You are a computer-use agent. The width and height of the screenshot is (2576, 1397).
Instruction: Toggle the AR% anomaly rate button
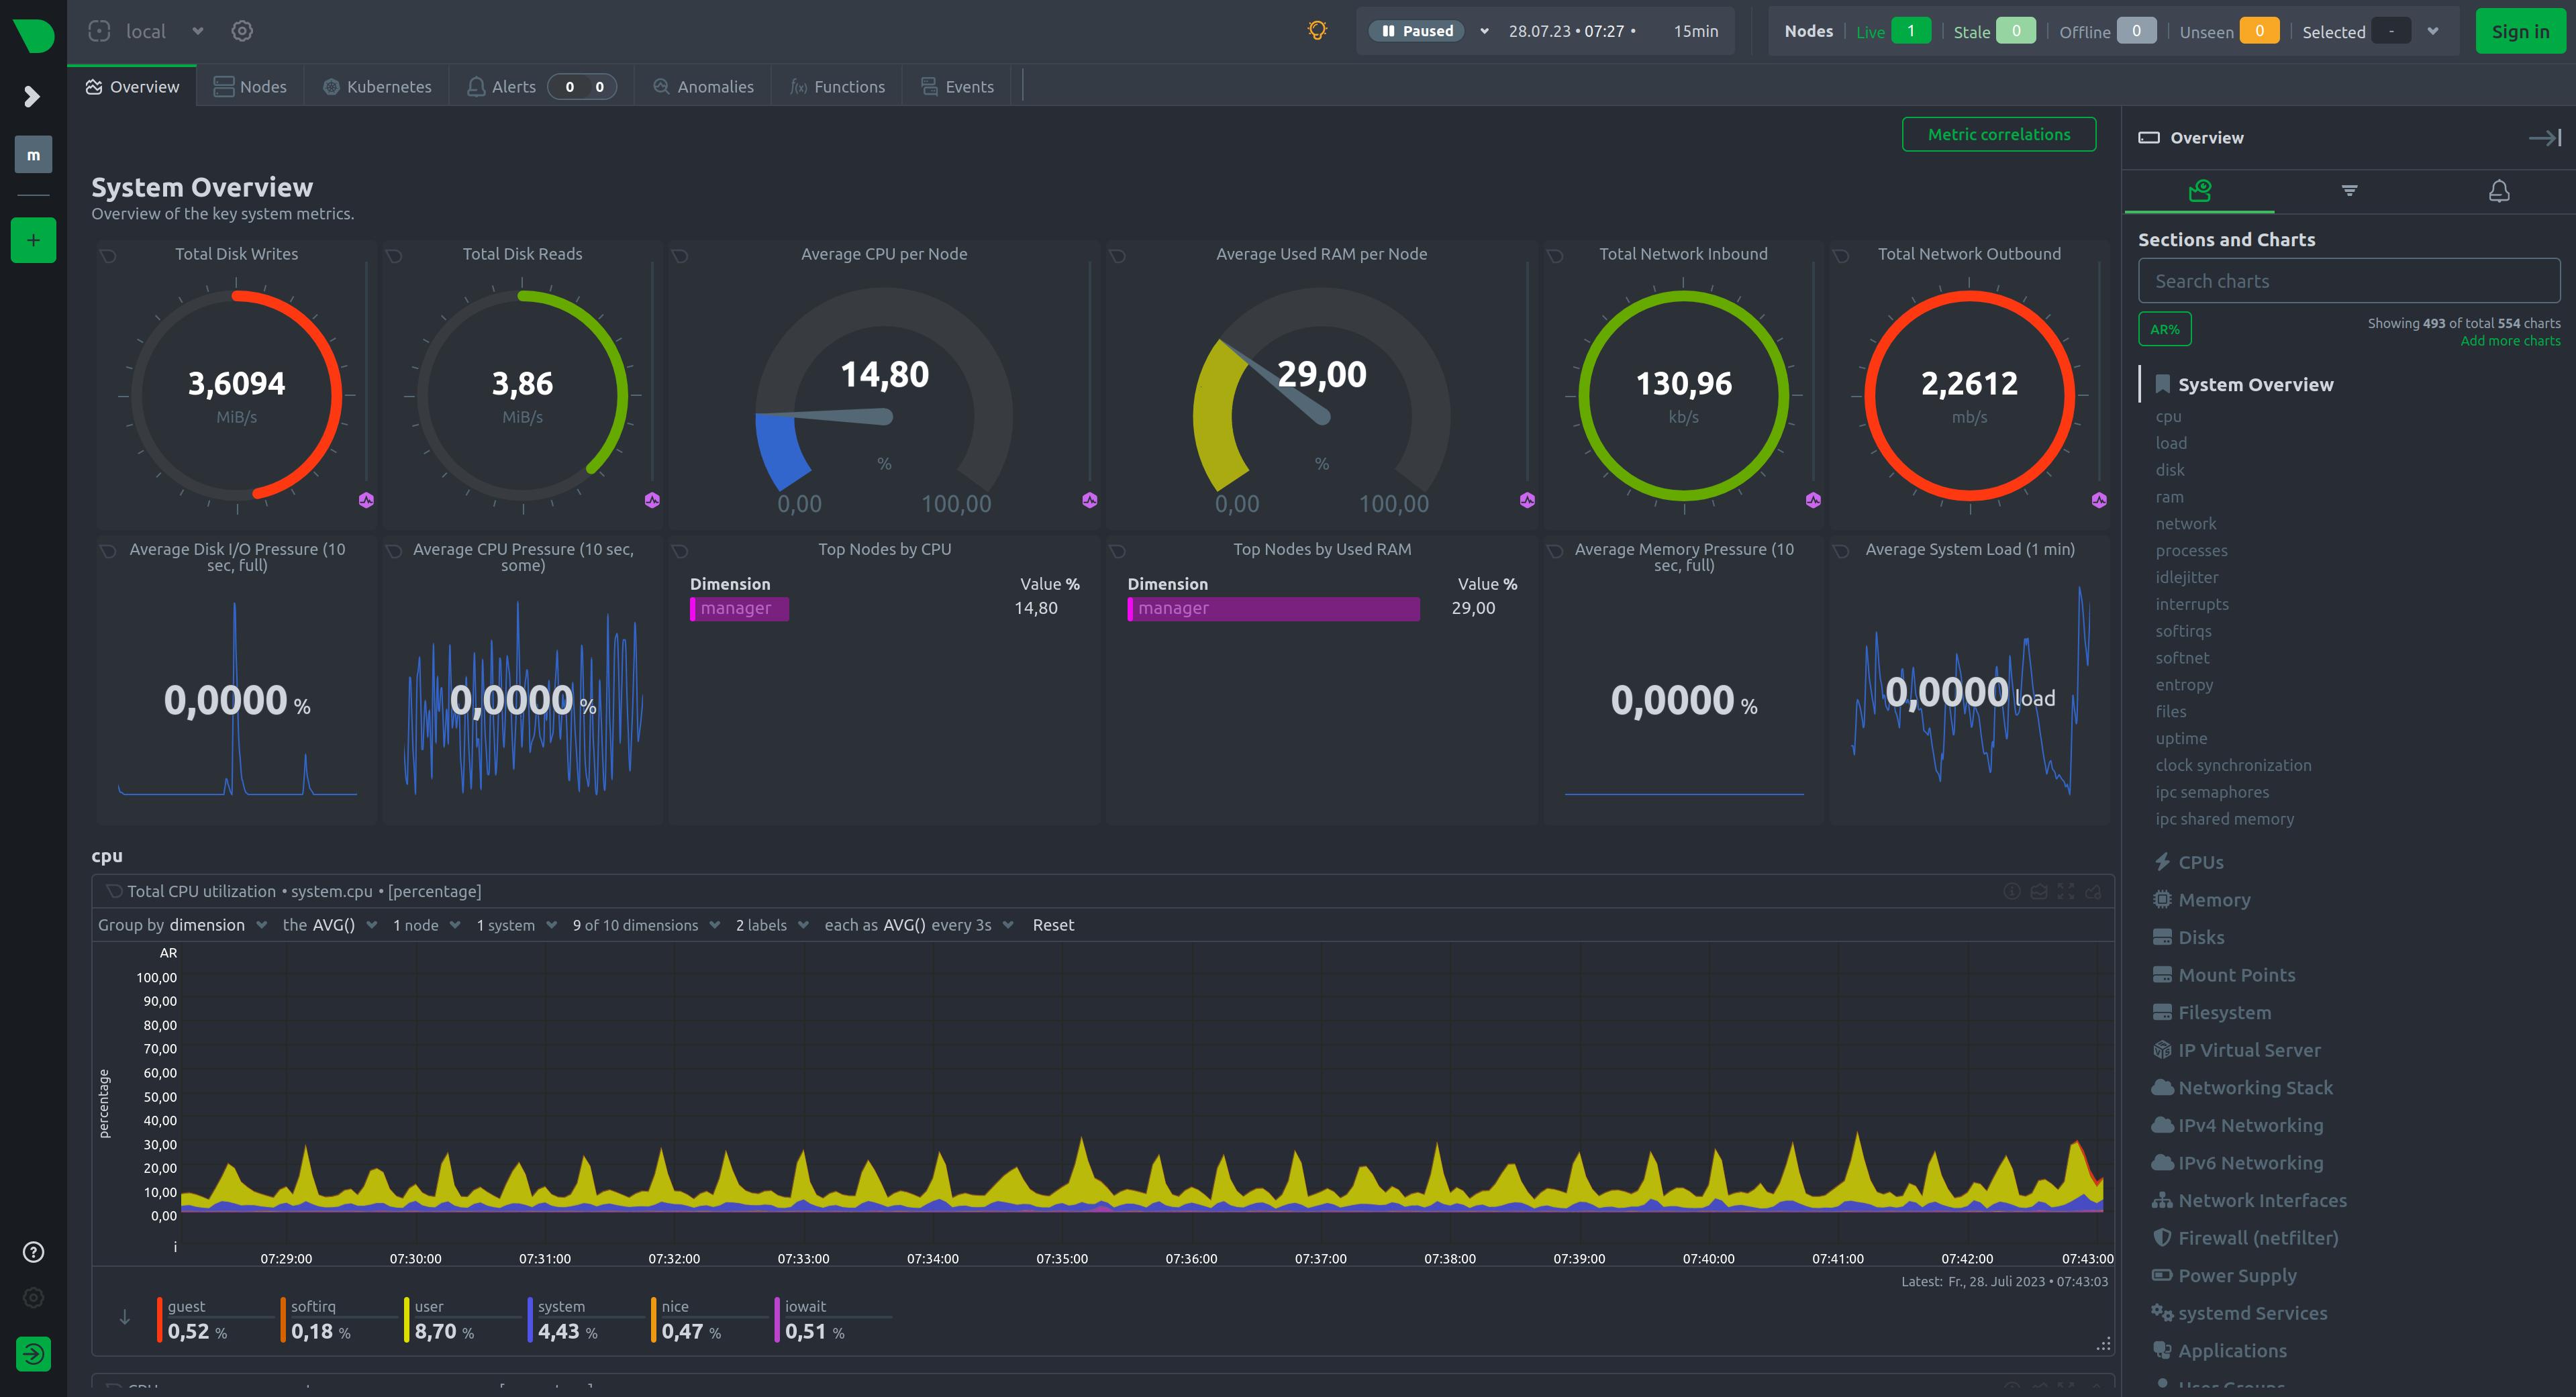click(2164, 329)
